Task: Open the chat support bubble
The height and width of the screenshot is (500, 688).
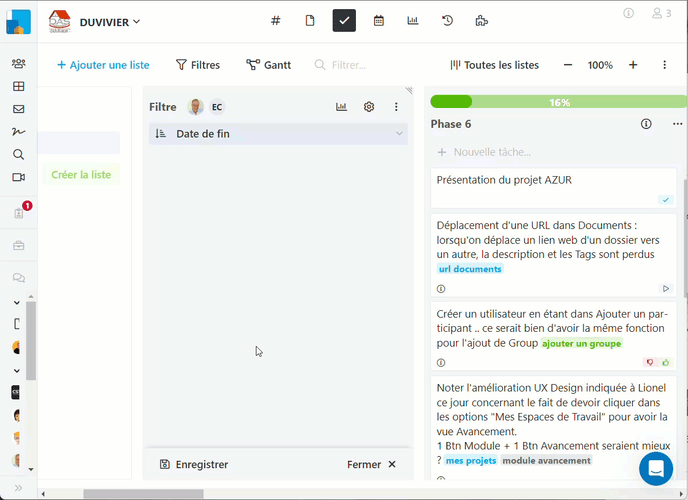Action: pos(656,468)
